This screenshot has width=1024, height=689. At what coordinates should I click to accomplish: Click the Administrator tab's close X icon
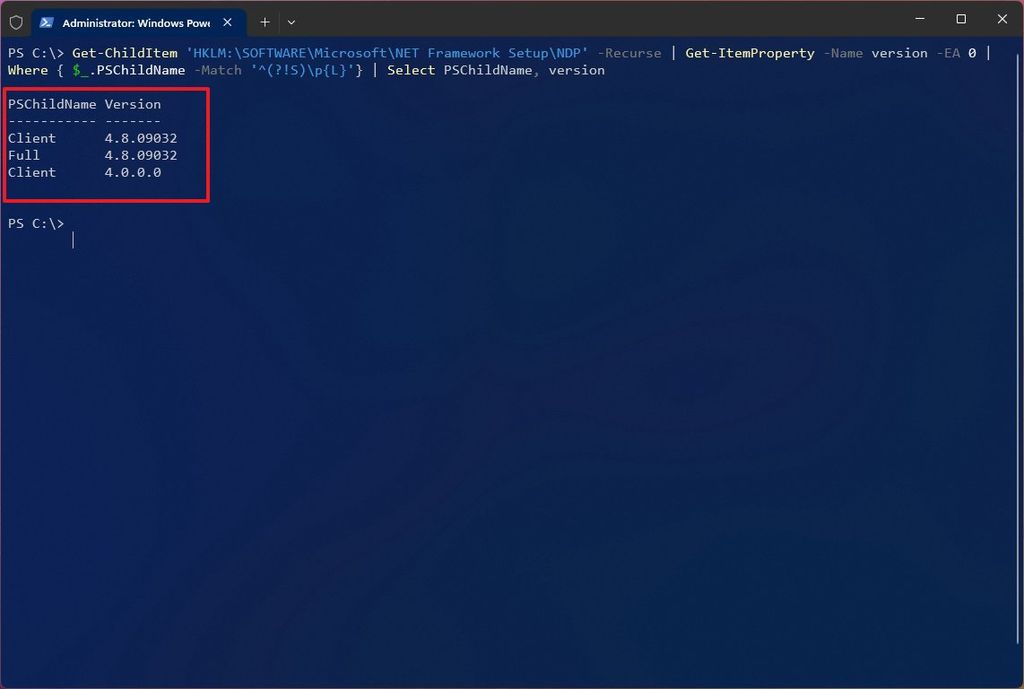[x=226, y=21]
